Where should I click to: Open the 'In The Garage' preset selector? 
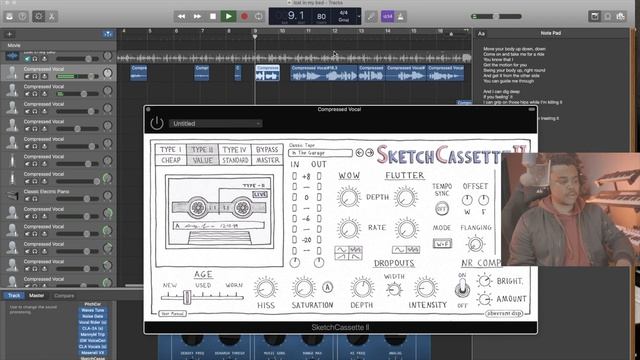(x=320, y=153)
